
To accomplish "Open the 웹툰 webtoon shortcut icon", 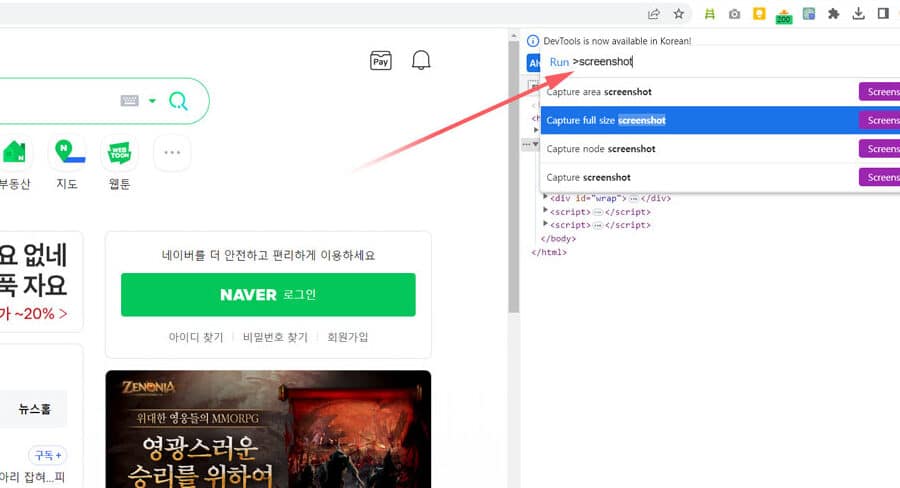I will click(x=119, y=153).
